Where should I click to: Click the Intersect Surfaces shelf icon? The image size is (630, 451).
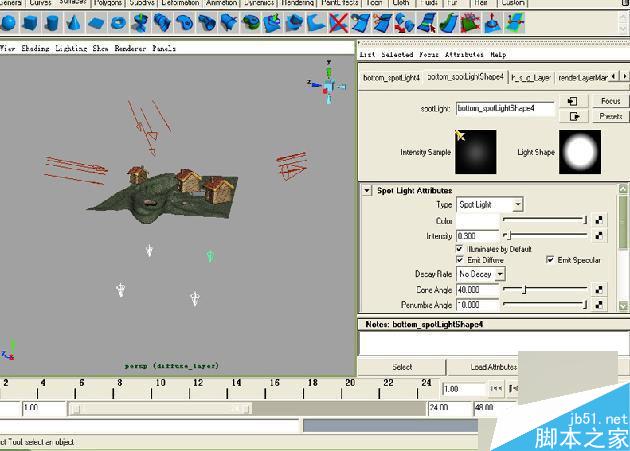tap(295, 23)
